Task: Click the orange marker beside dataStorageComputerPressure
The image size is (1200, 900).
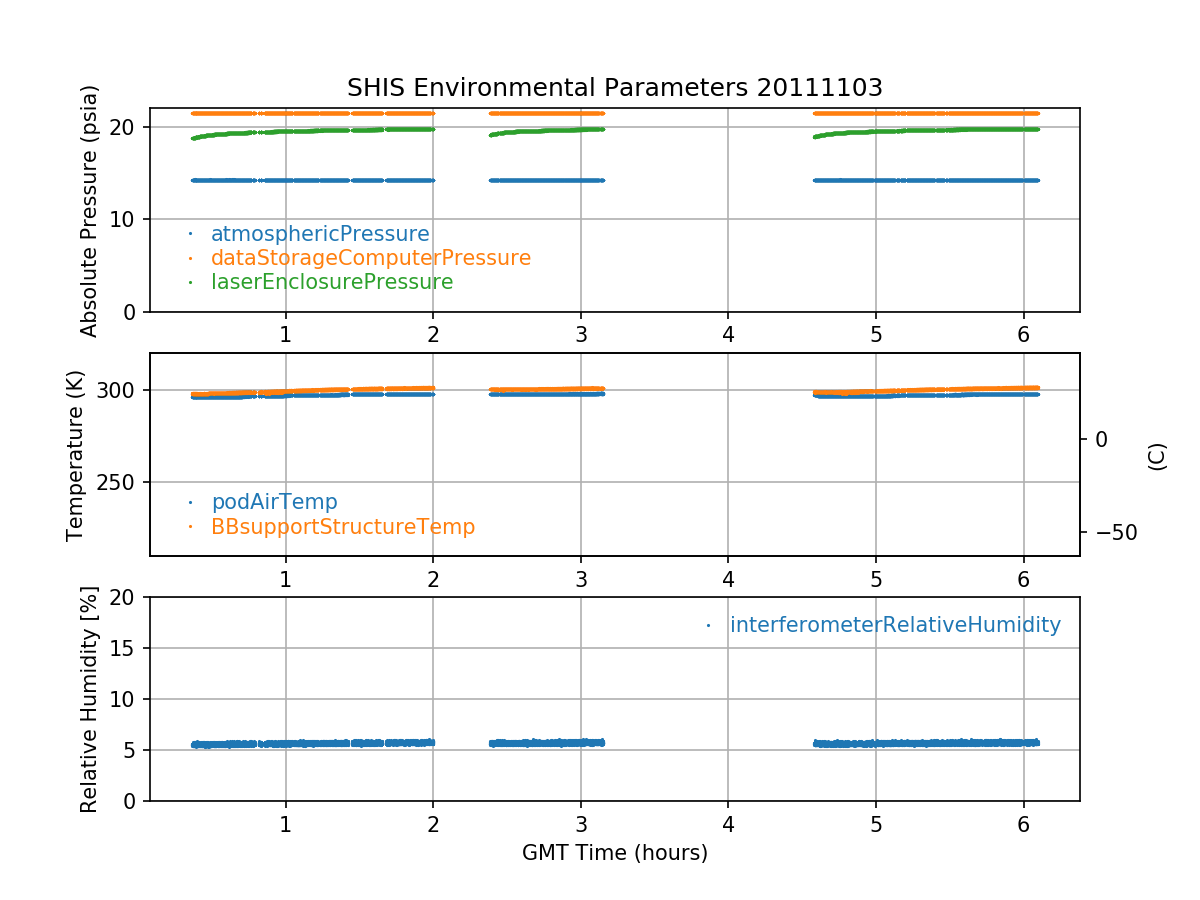Action: point(190,258)
